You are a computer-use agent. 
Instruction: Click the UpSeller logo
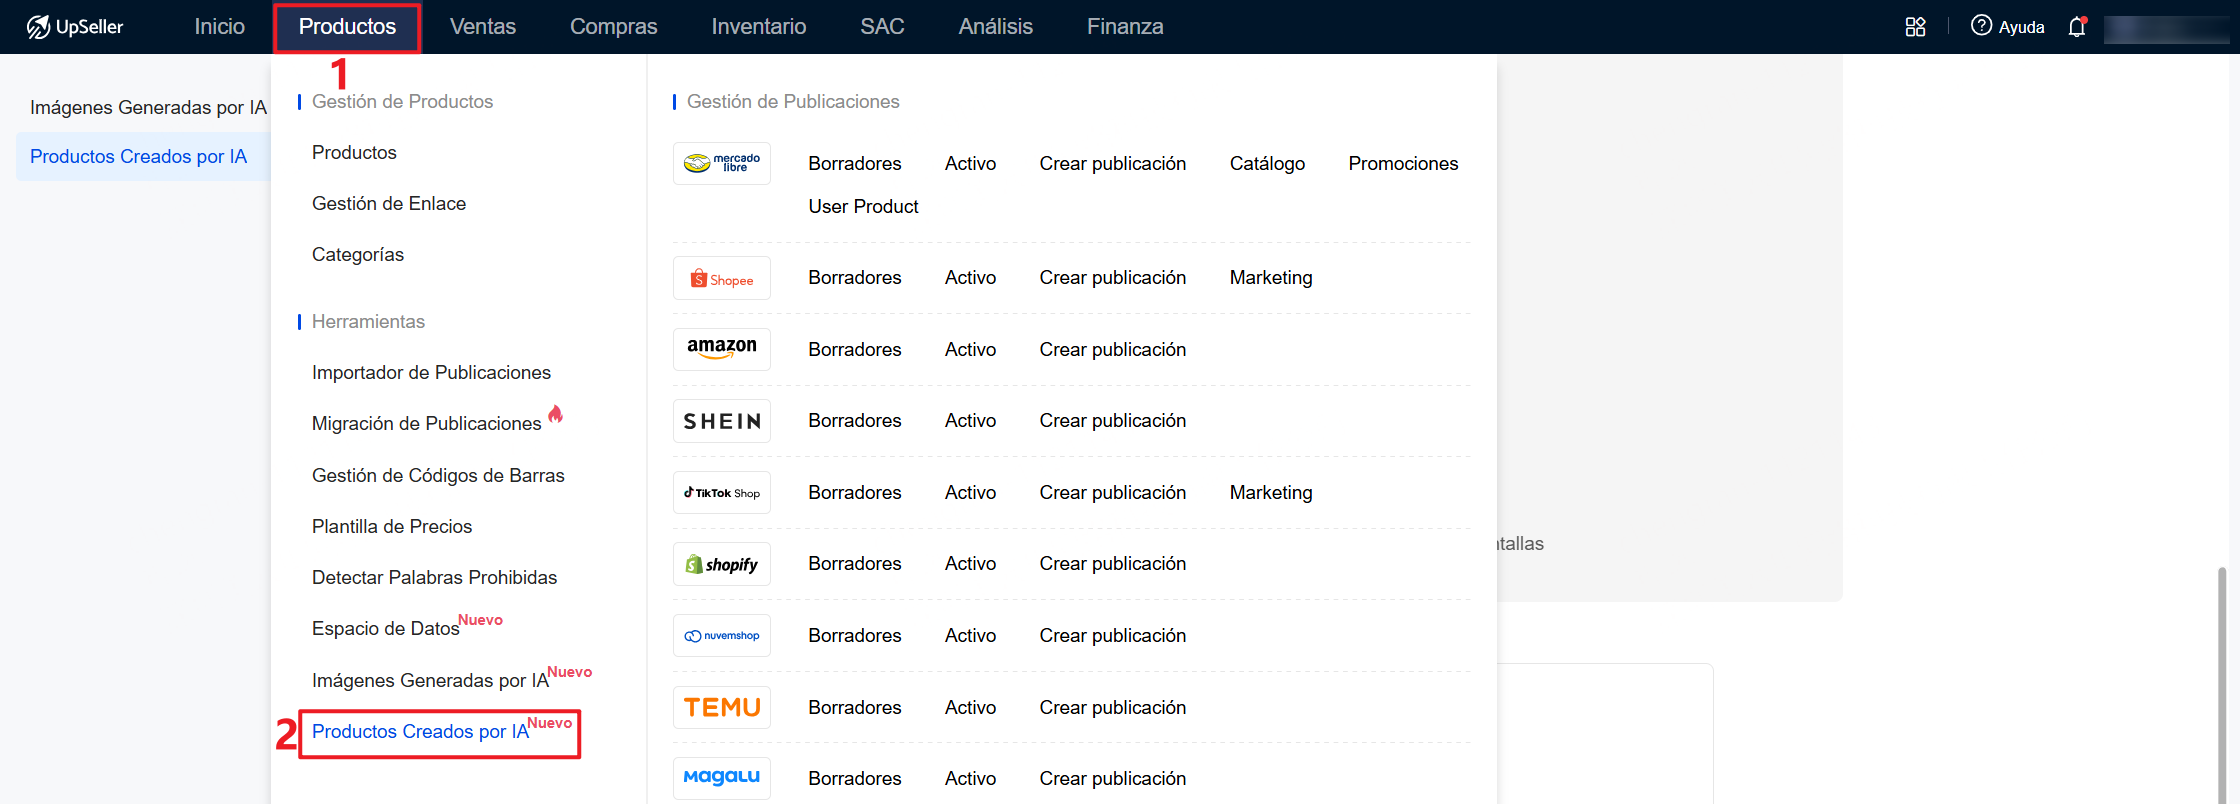75,27
